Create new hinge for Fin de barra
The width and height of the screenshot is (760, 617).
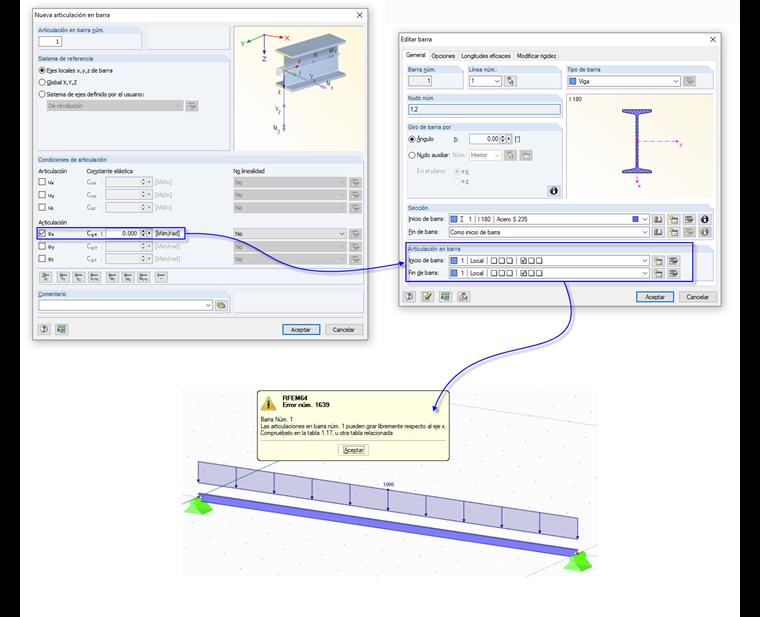click(658, 273)
